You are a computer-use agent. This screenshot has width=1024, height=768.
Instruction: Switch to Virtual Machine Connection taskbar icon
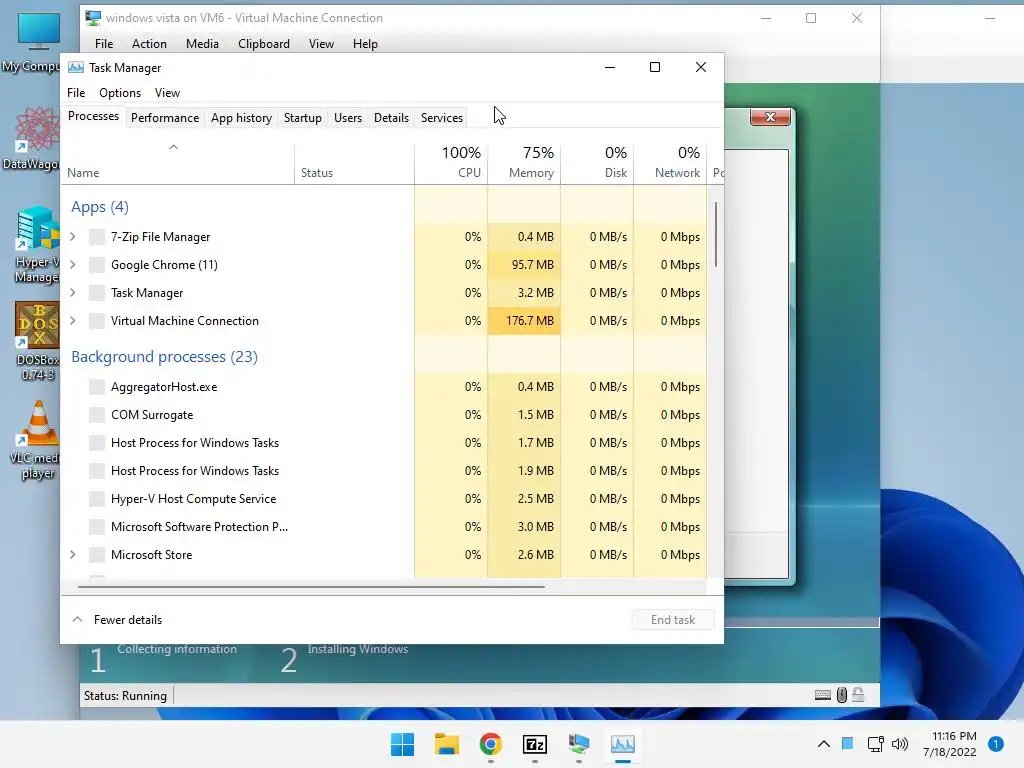click(x=579, y=744)
